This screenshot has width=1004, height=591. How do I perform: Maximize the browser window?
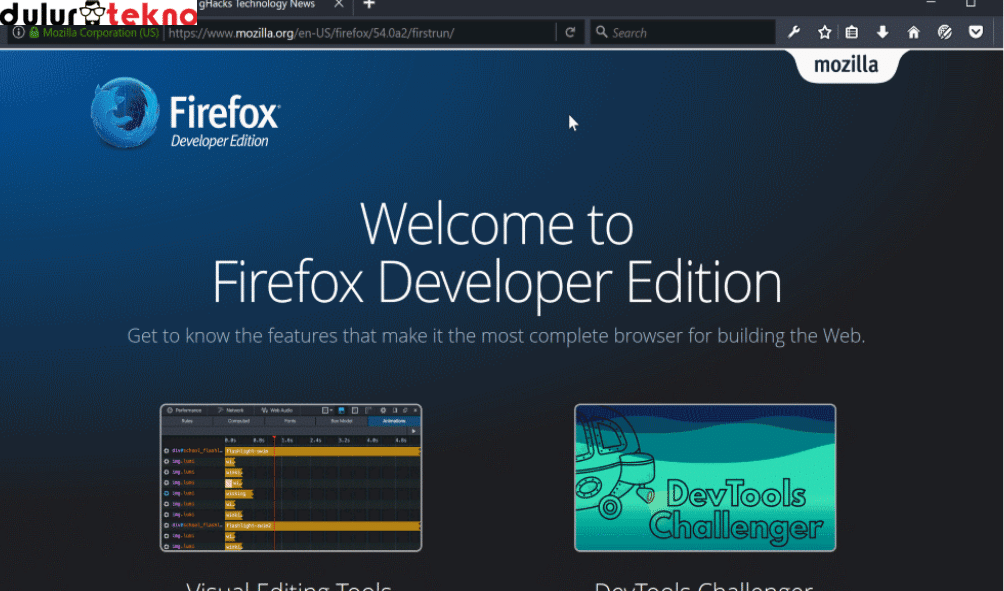point(971,3)
